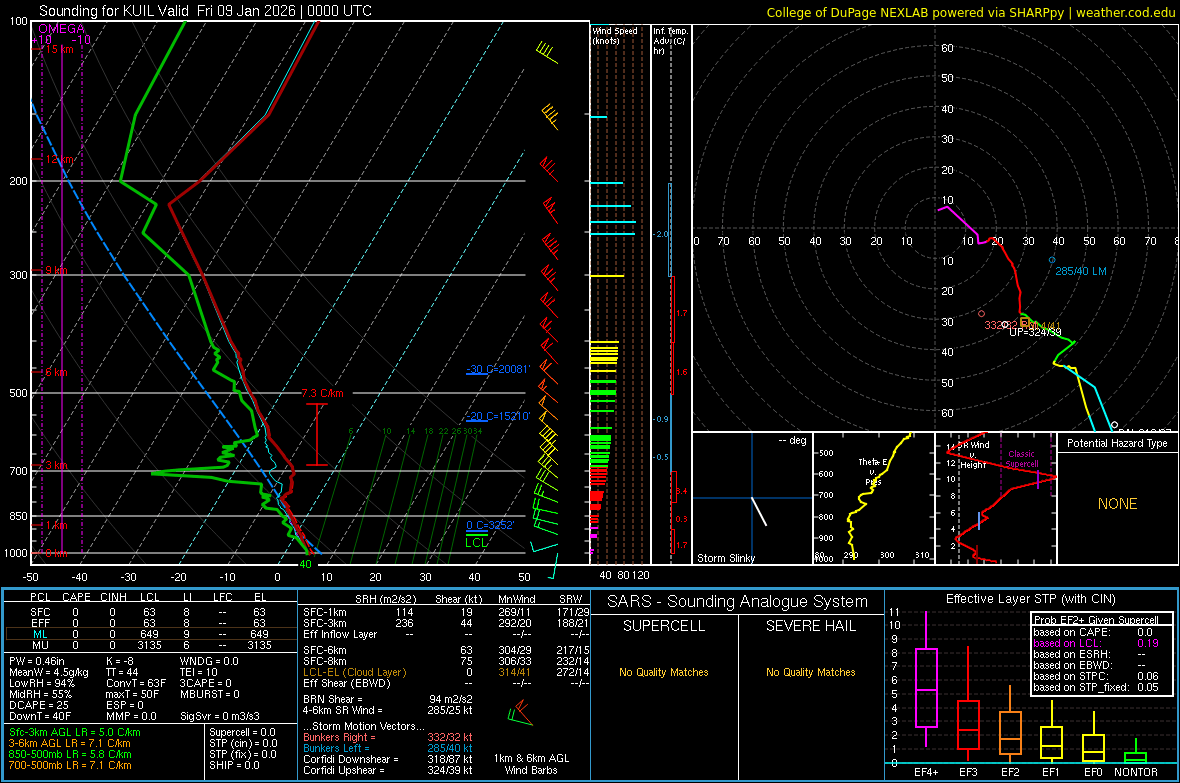Click the ConvT = 63F value
1180x783 pixels.
pos(136,683)
